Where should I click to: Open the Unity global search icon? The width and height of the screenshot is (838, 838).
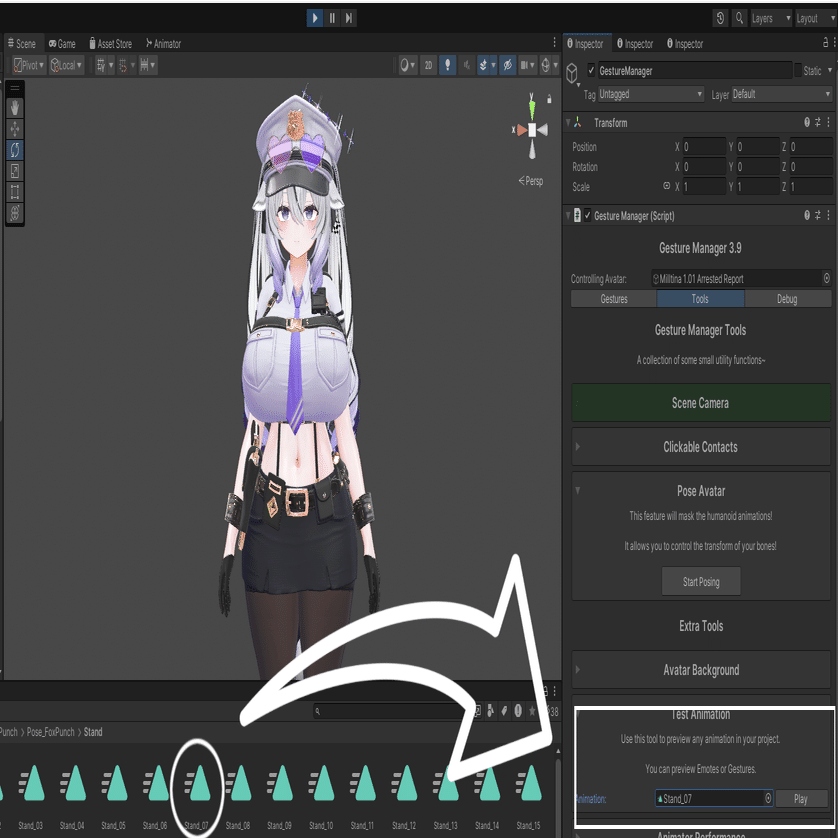[x=739, y=18]
